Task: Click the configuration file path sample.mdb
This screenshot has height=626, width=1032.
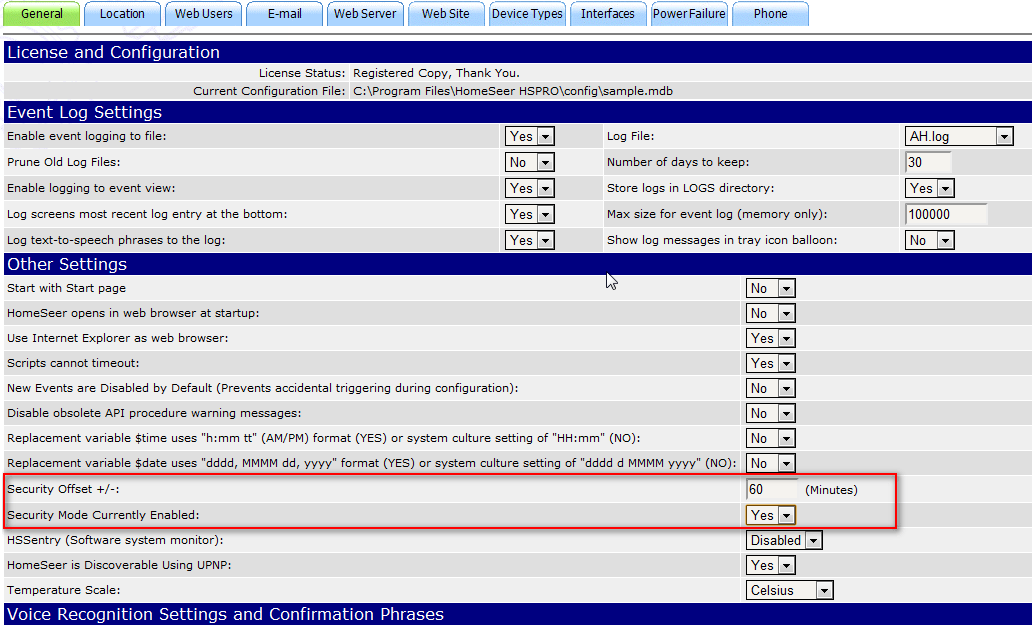Action: [513, 91]
